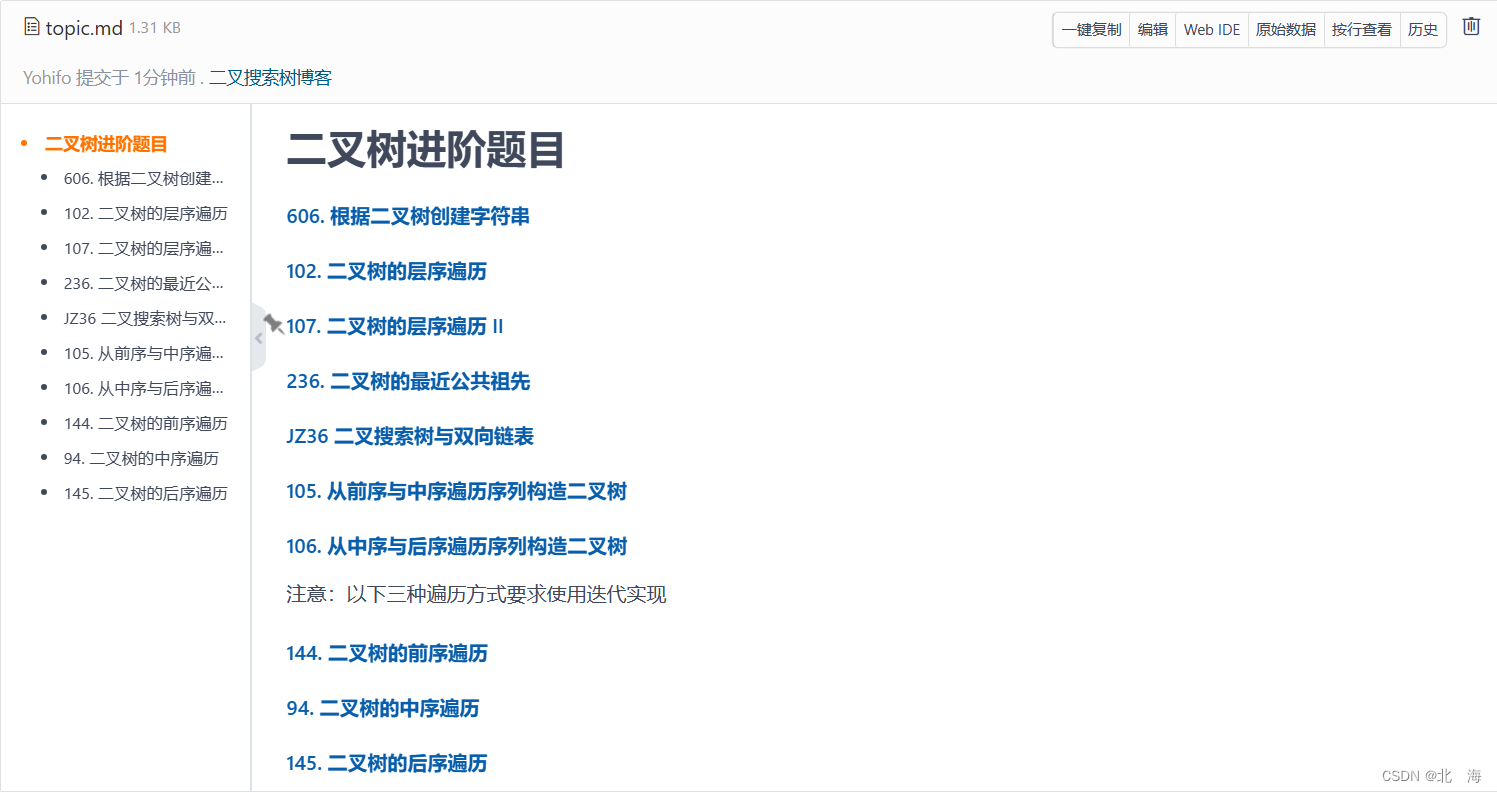The image size is (1497, 792).
Task: Show file 历史 history
Action: (1423, 30)
